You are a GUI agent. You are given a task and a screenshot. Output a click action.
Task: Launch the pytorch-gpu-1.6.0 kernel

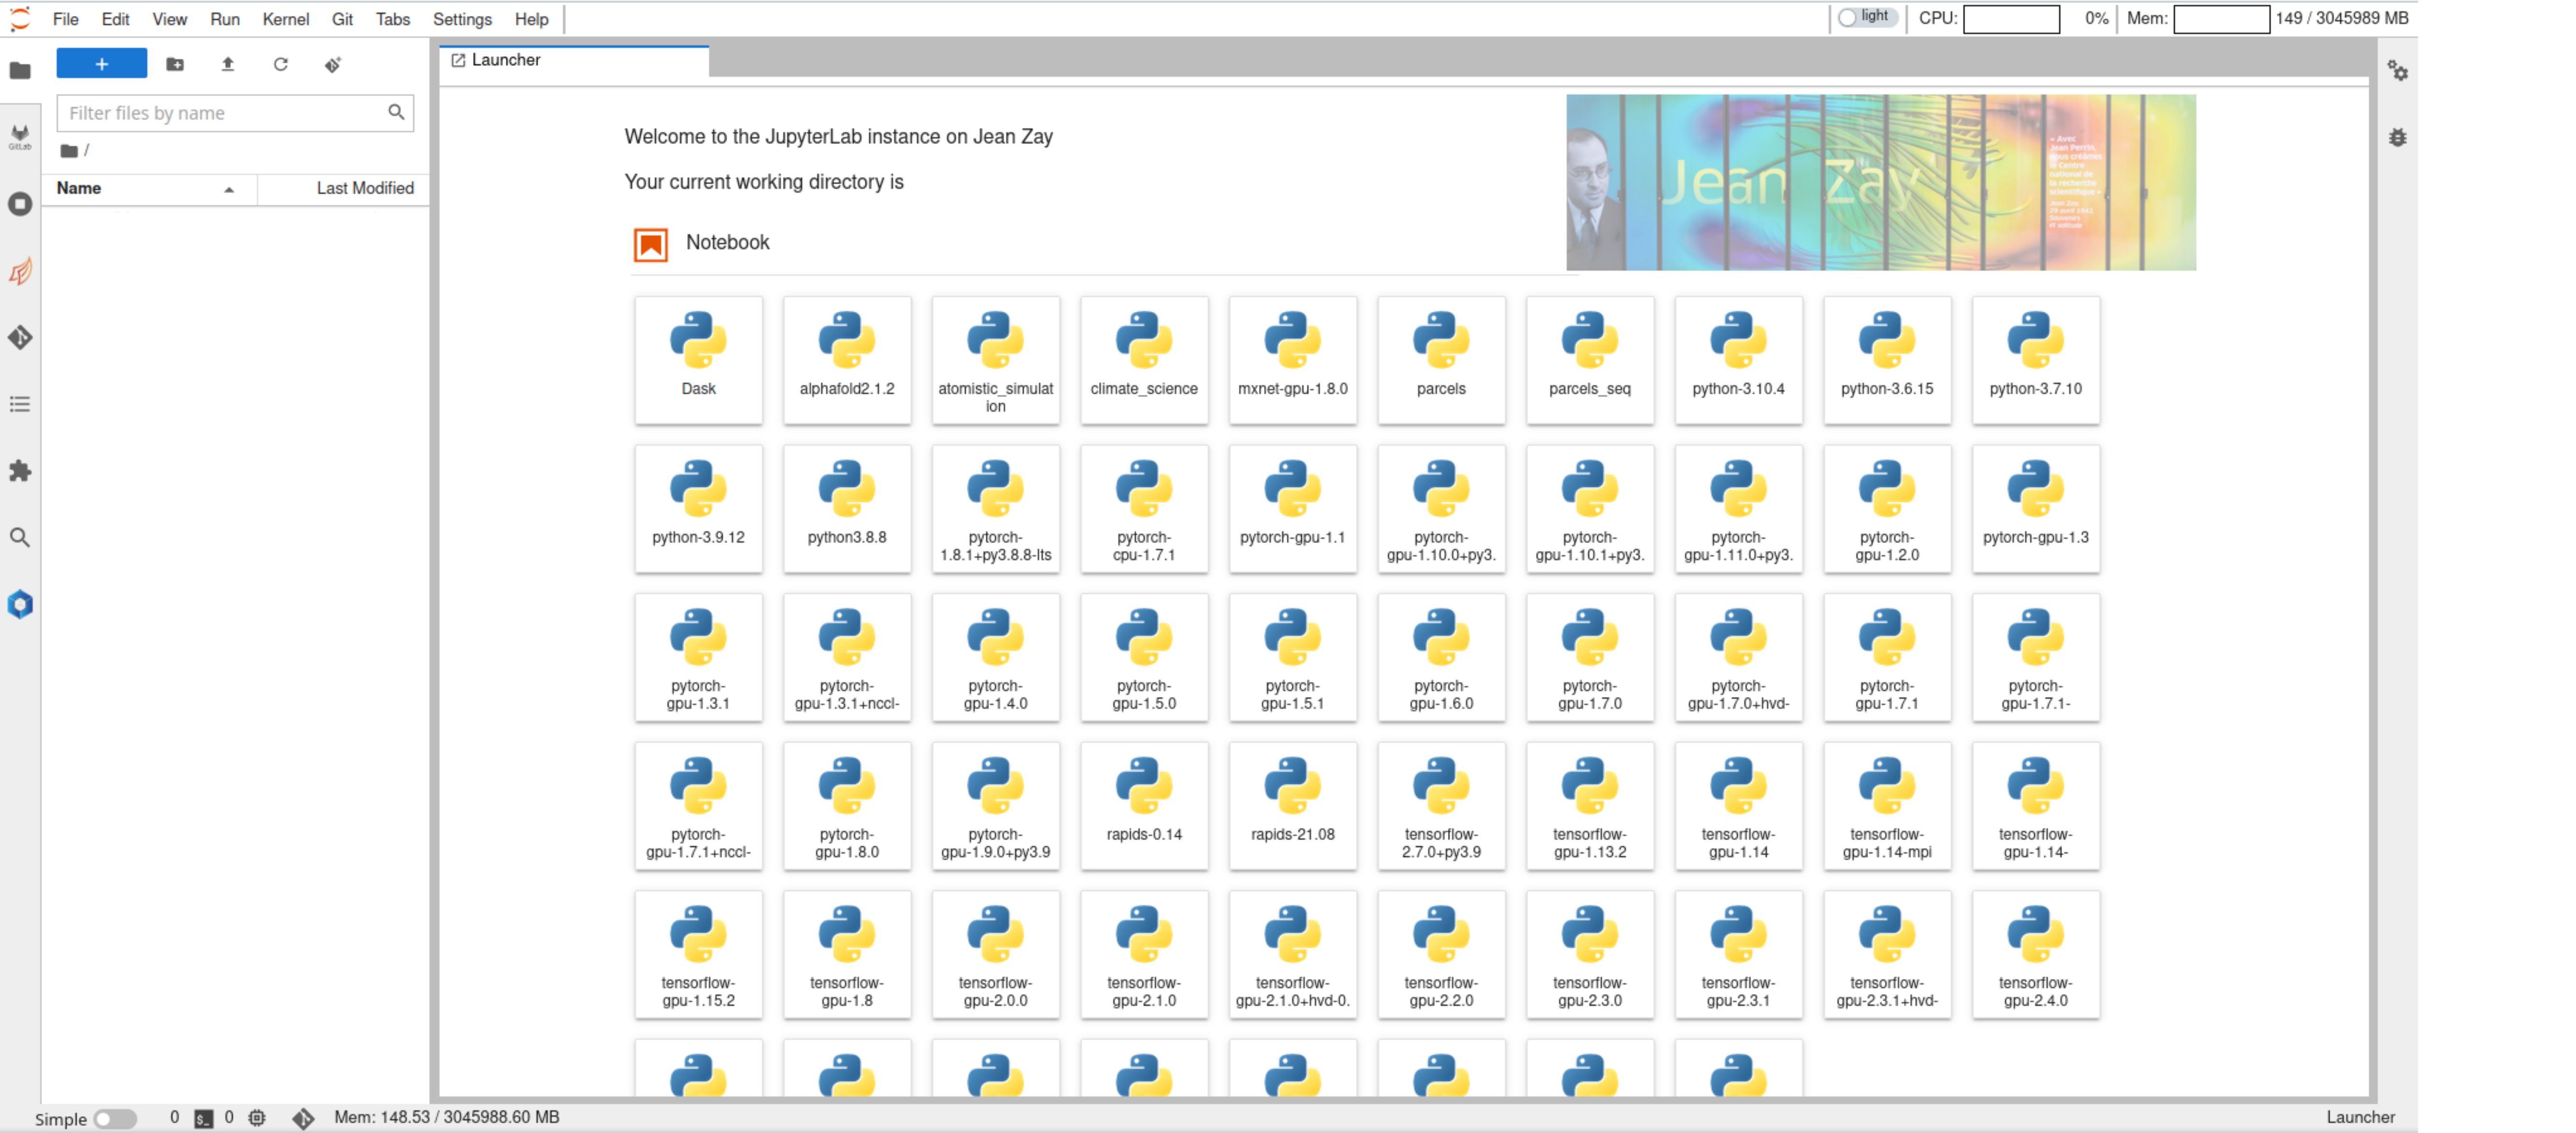coord(1441,658)
